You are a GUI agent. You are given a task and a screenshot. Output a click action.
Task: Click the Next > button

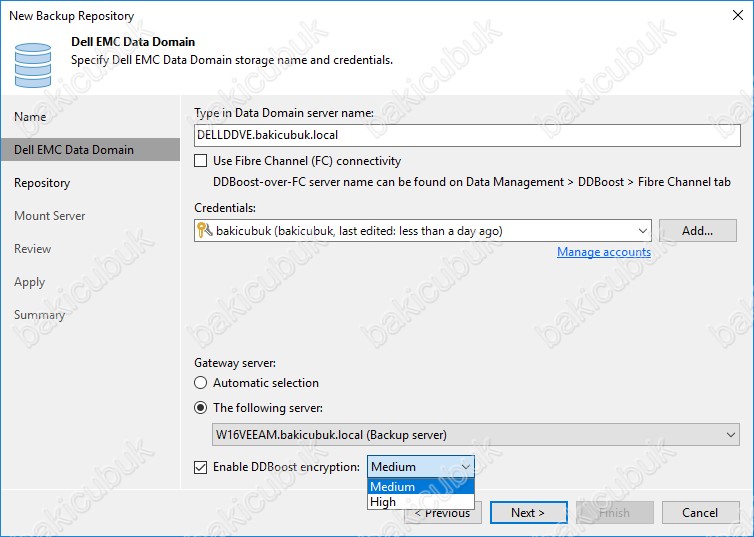[x=528, y=512]
